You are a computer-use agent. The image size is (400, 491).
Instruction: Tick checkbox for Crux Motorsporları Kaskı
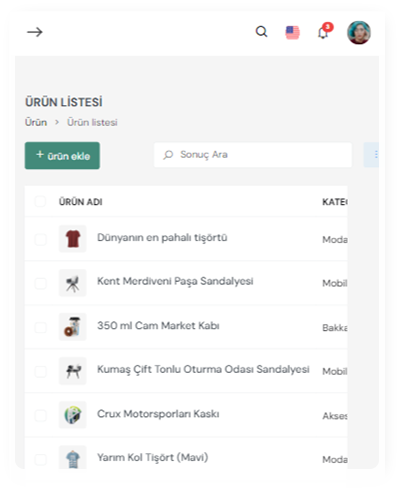tap(40, 415)
